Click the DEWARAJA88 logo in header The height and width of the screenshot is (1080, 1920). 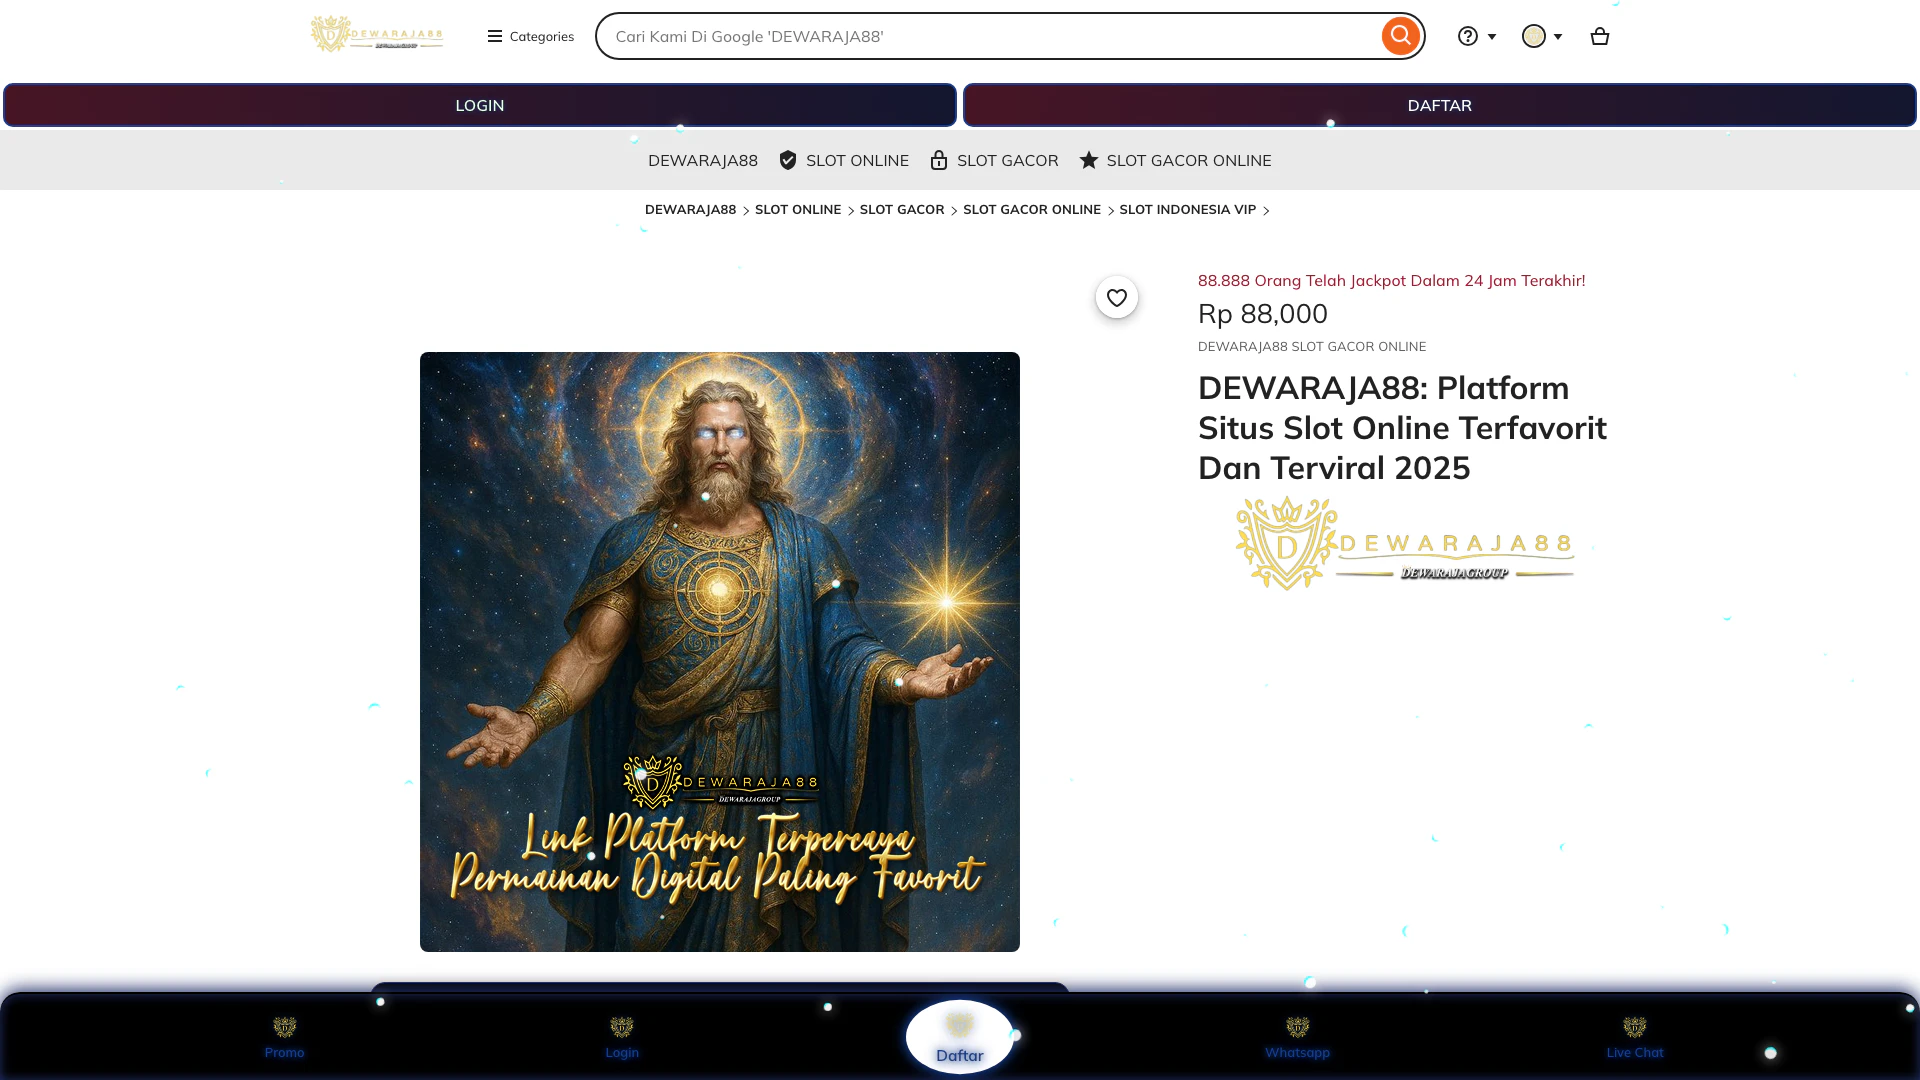coord(377,34)
